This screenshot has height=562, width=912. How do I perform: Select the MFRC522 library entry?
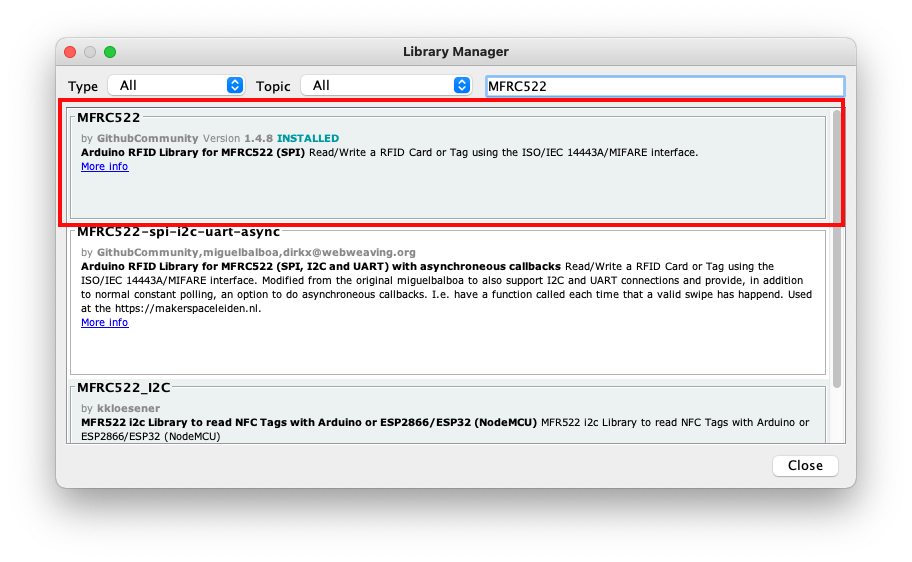[448, 168]
